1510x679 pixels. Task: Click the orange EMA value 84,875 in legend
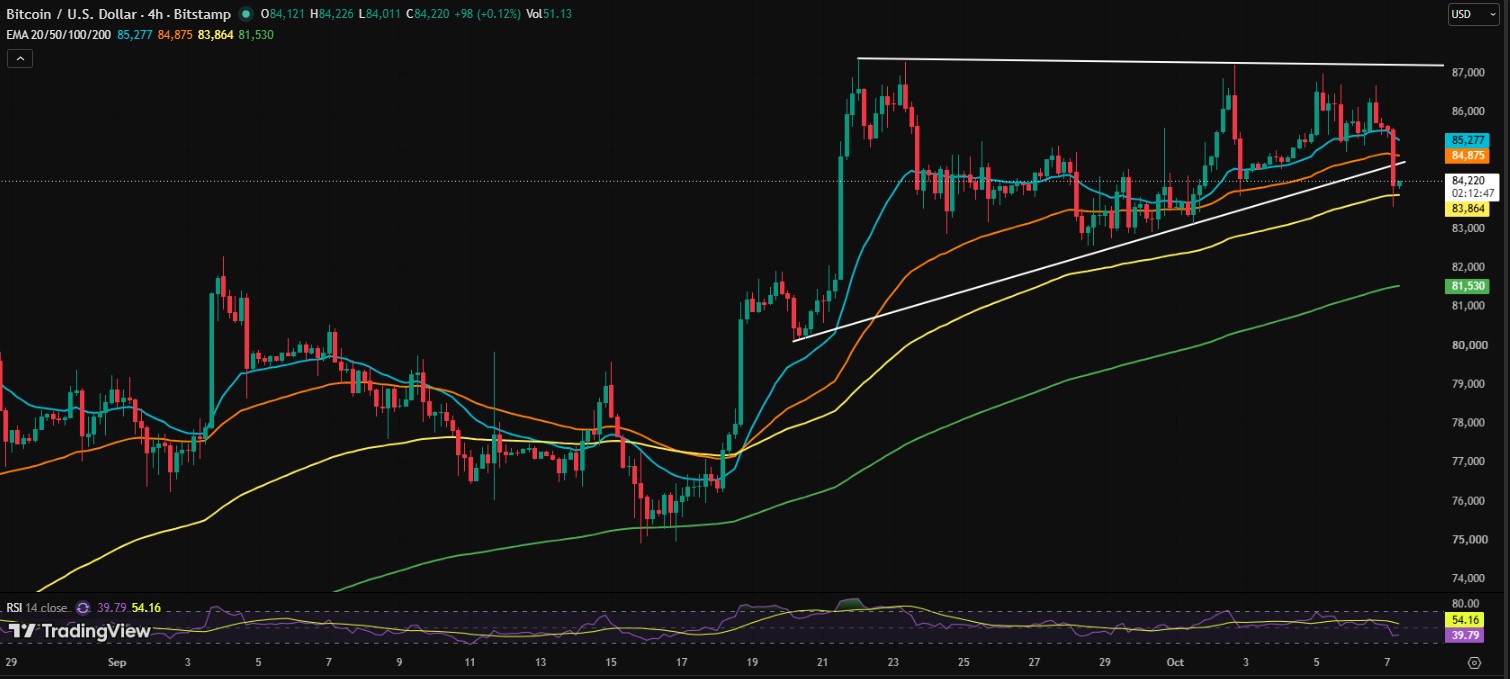point(176,35)
